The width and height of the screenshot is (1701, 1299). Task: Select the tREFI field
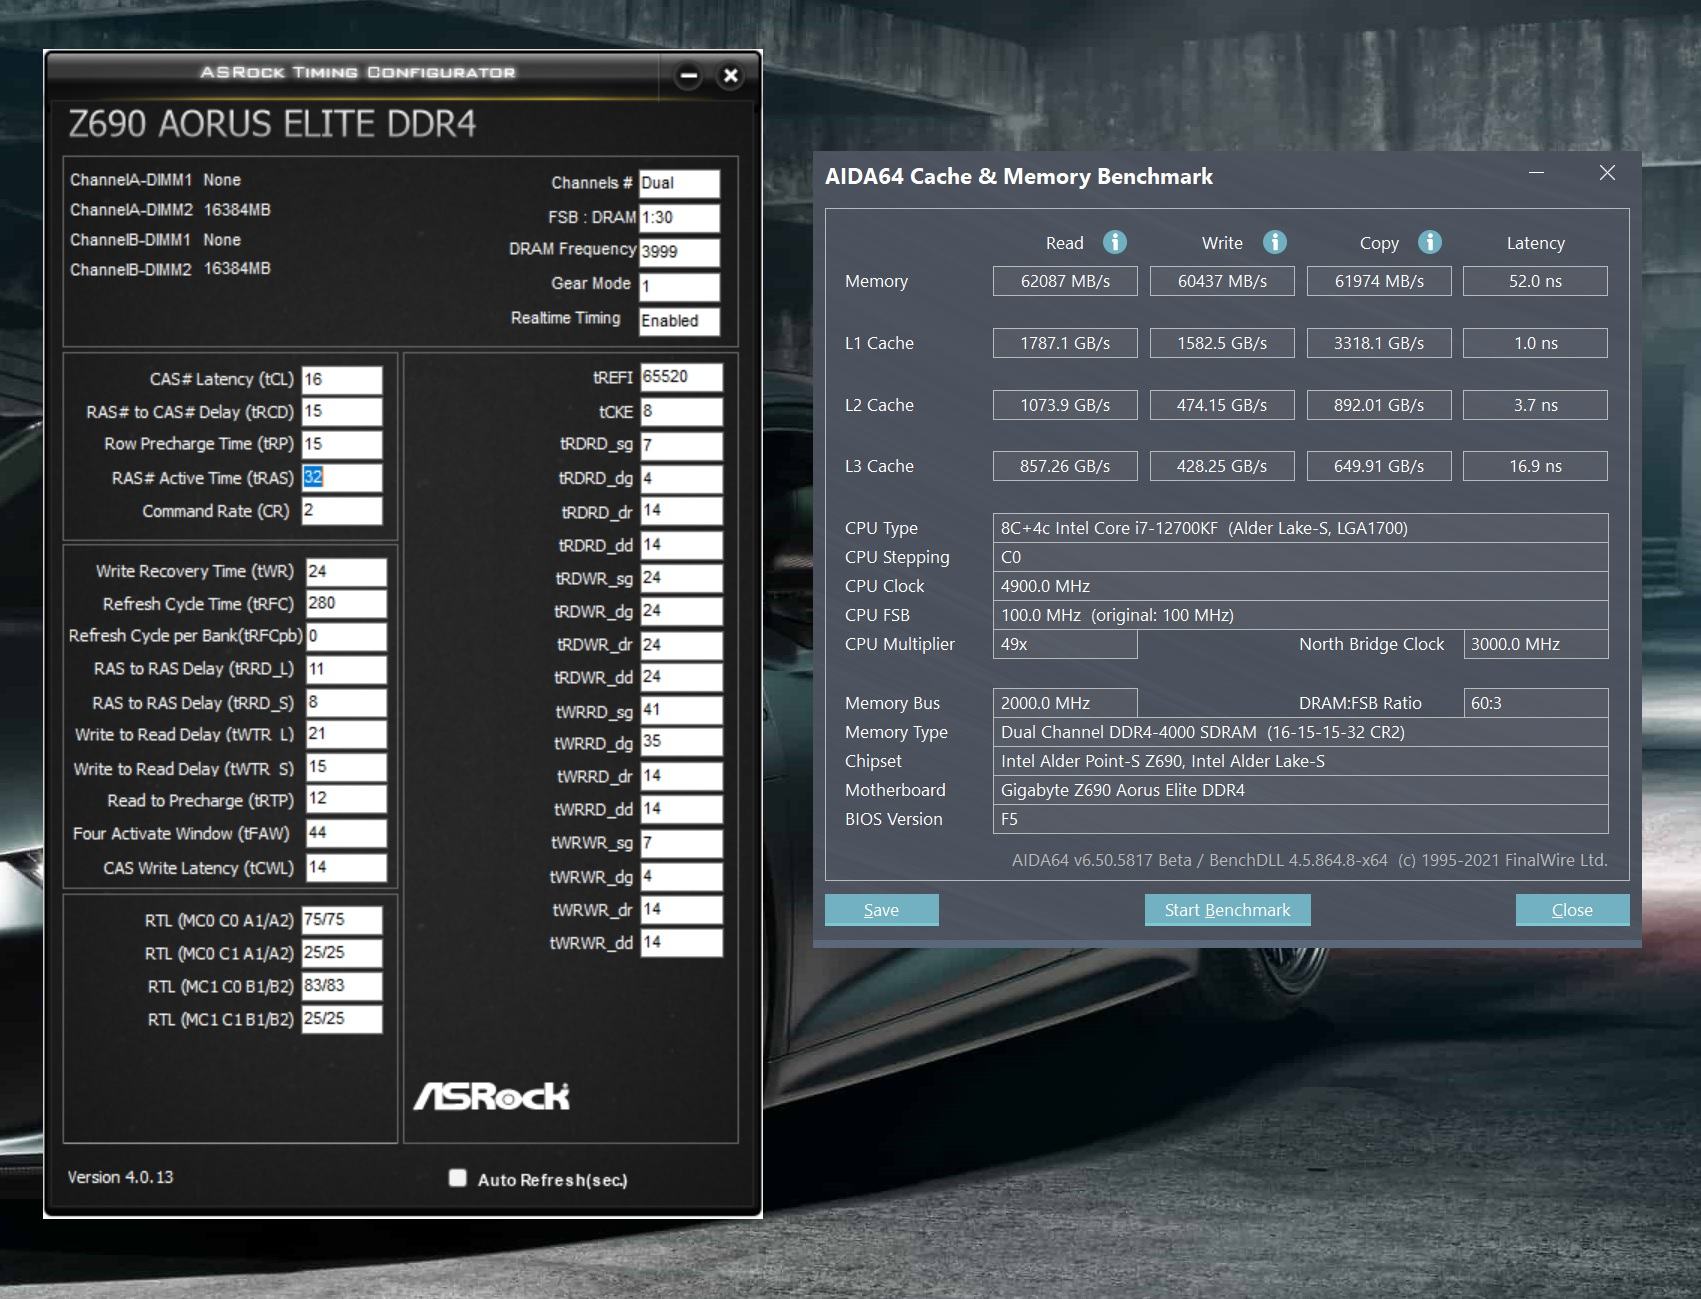[x=681, y=377]
